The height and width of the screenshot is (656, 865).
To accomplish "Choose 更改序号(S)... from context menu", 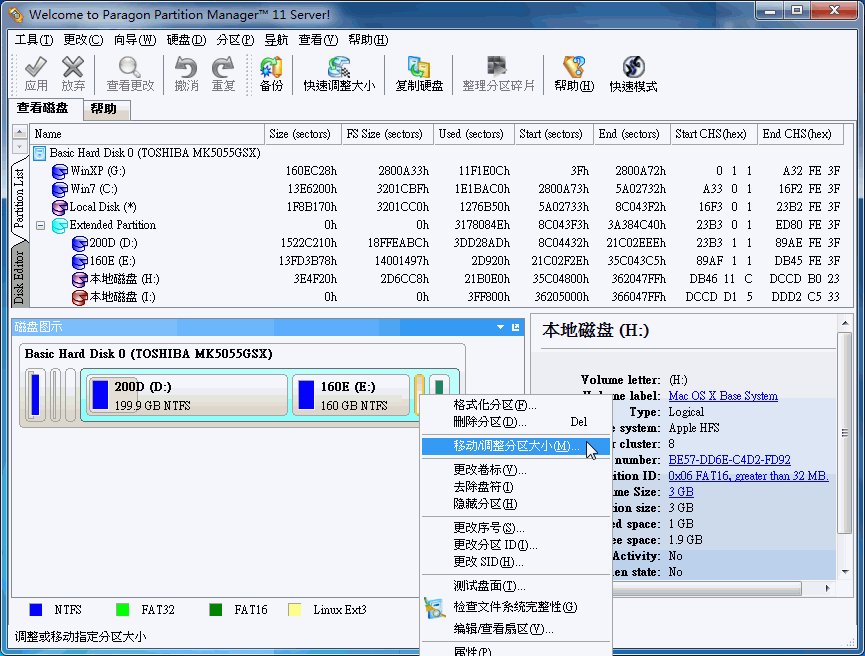I will tap(516, 528).
